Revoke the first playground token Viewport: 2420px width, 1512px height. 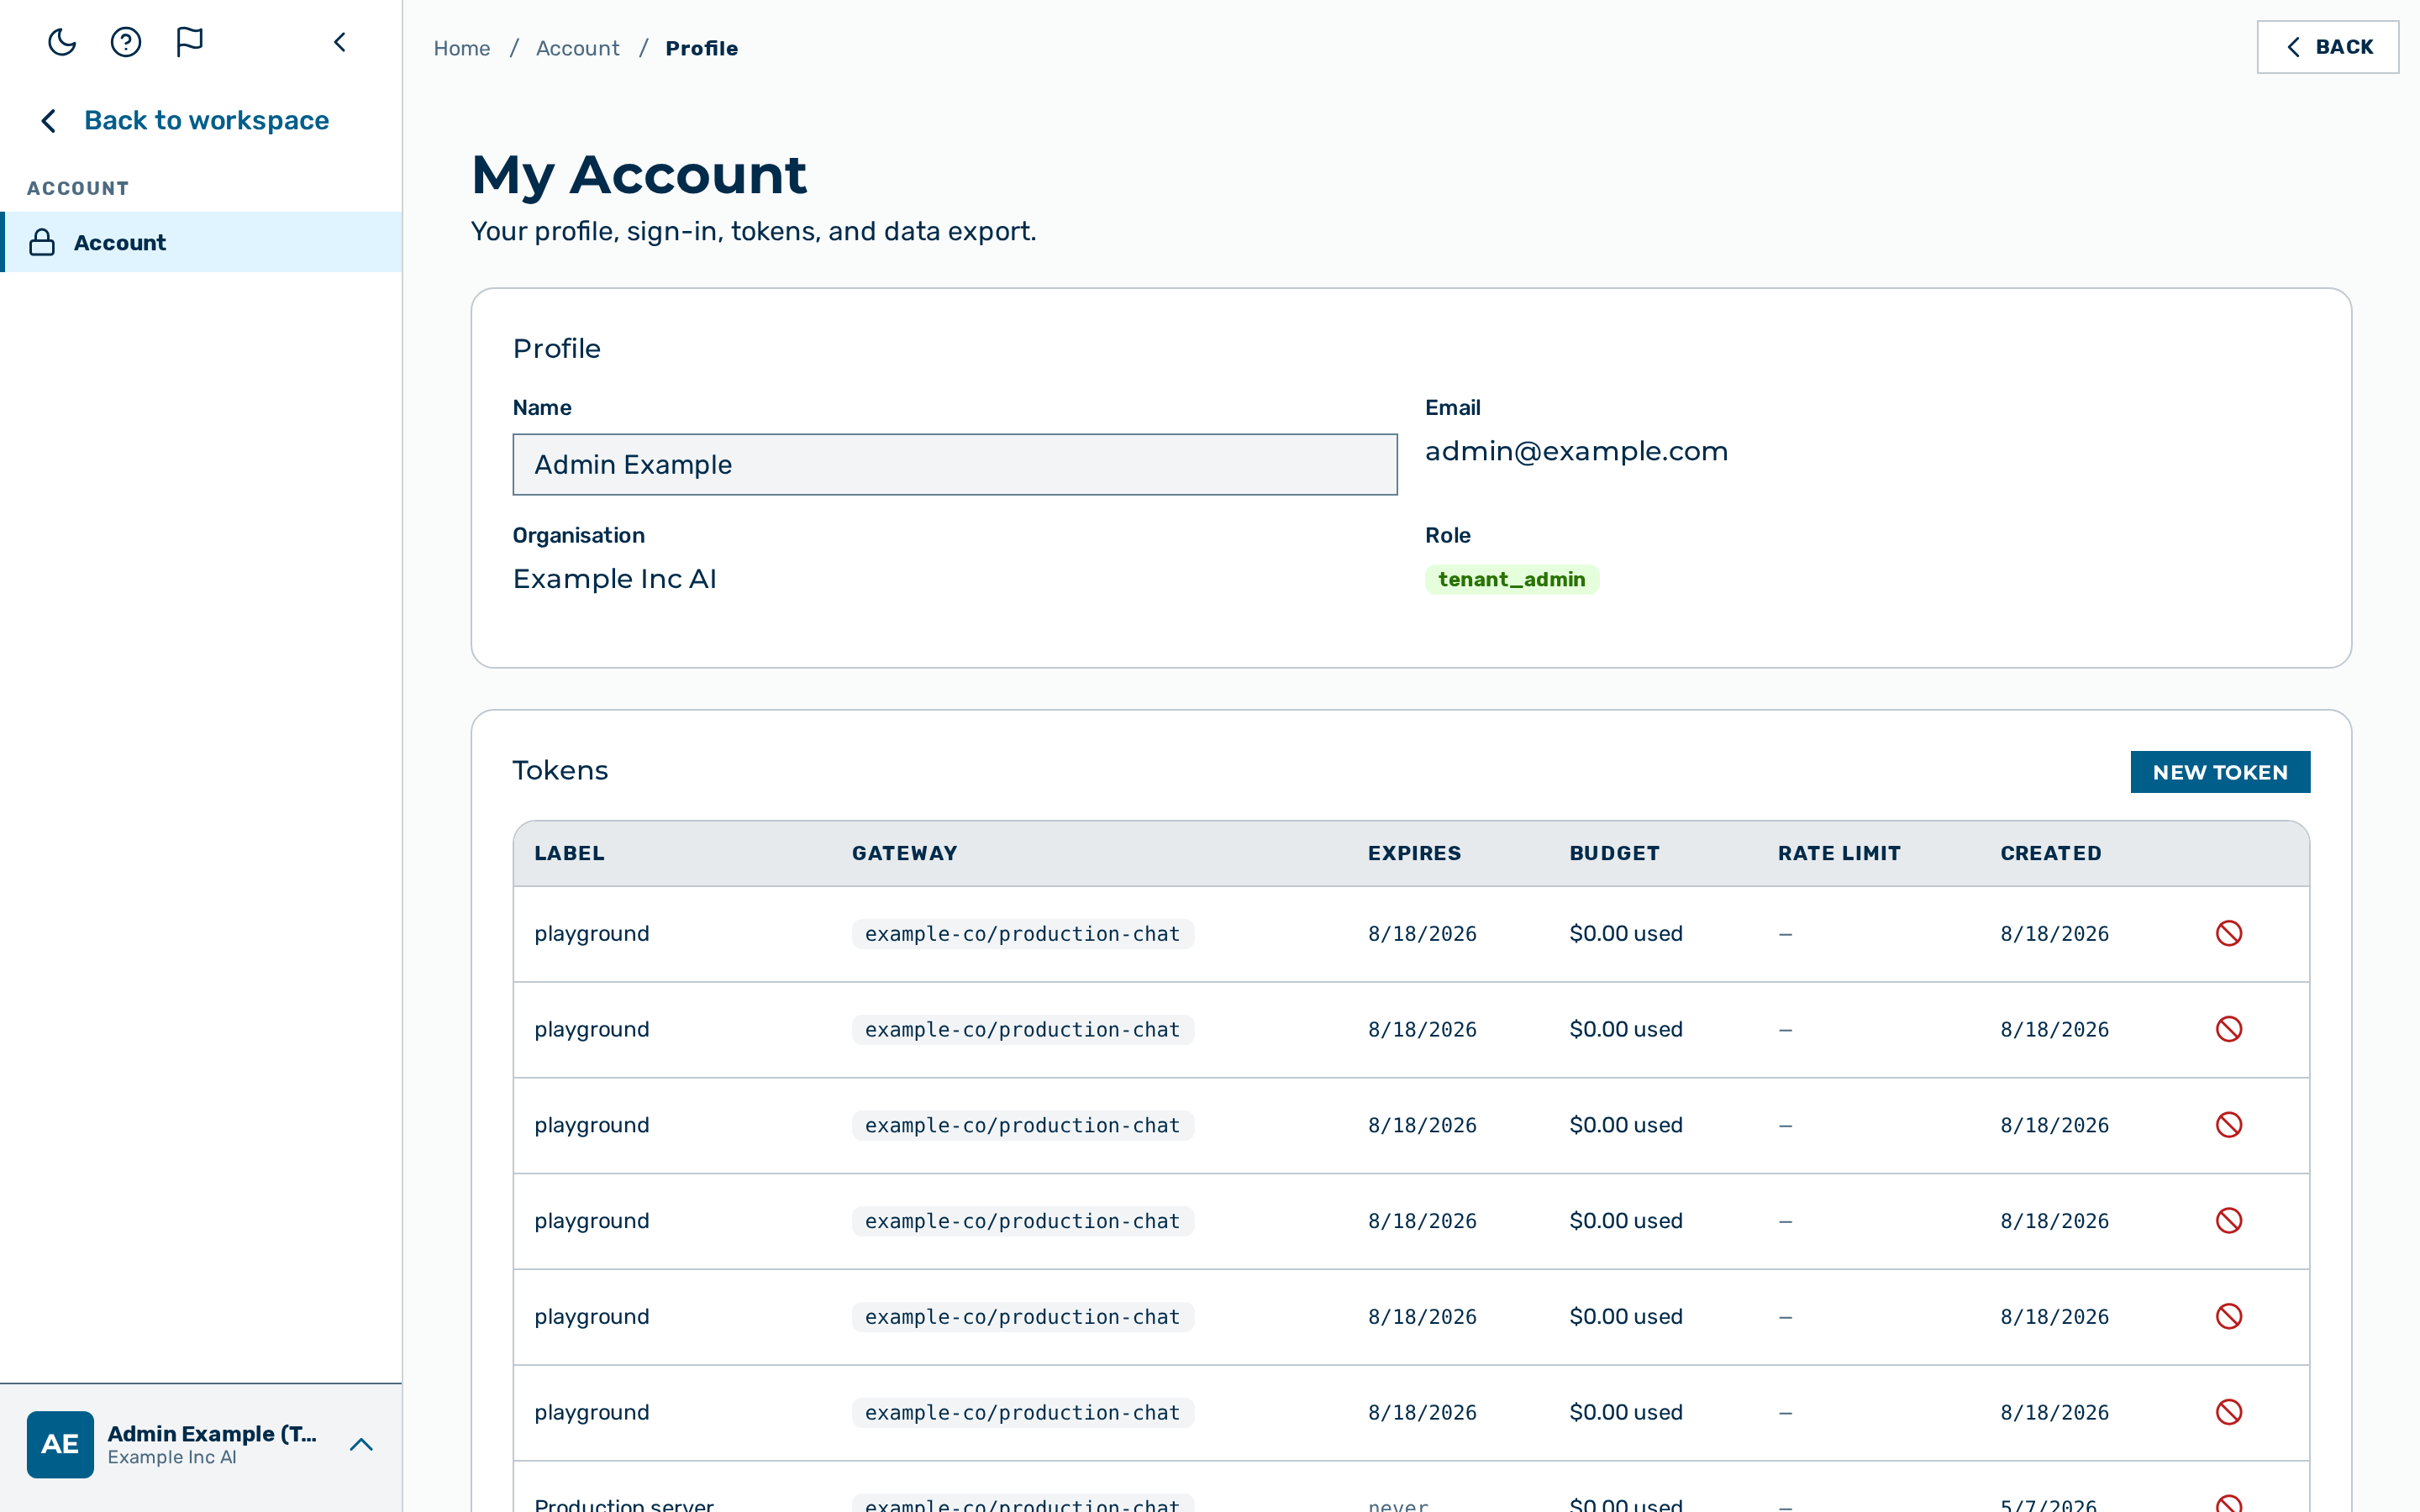2229,933
